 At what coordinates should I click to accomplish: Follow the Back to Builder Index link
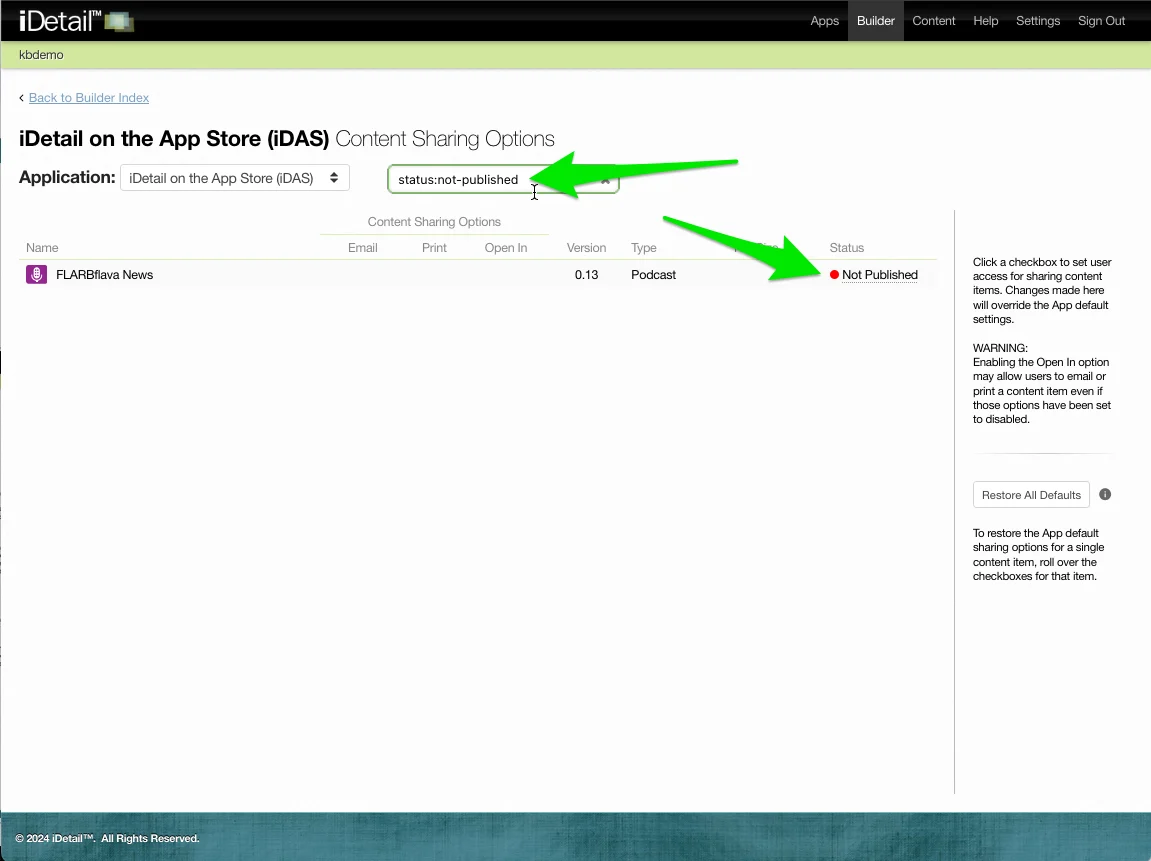[89, 98]
